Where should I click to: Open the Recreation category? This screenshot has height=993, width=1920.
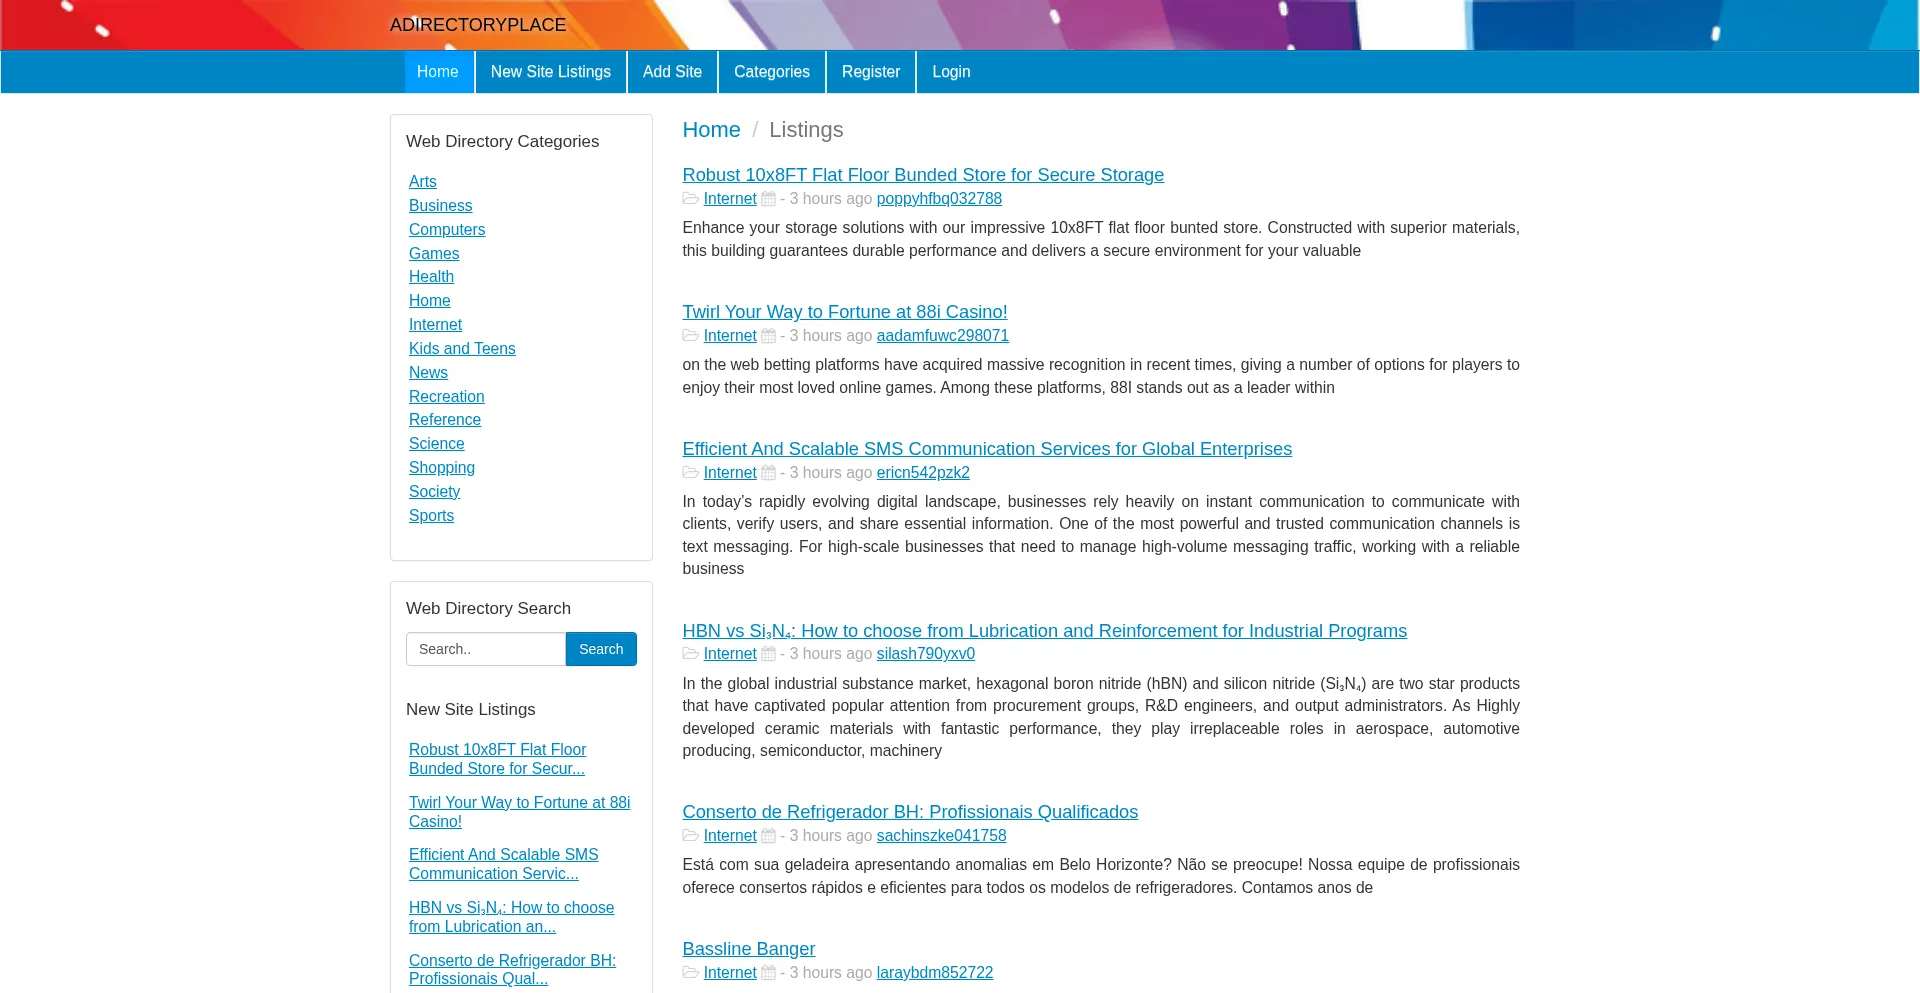(446, 397)
